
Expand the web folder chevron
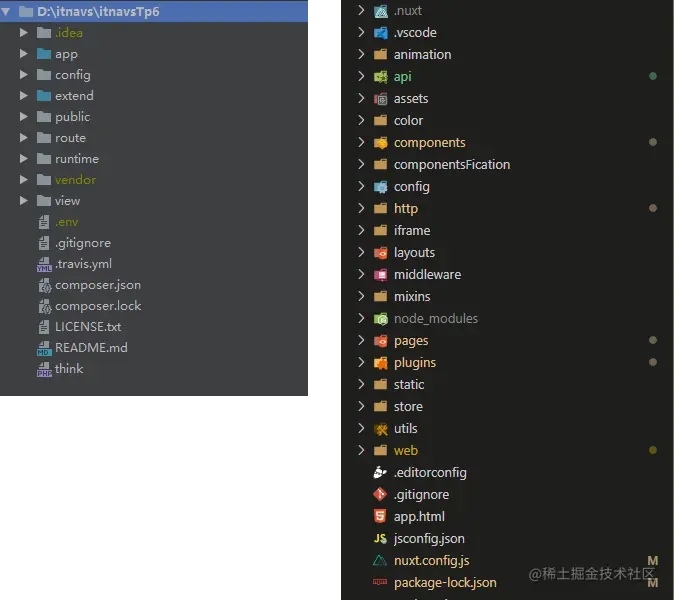coord(361,450)
